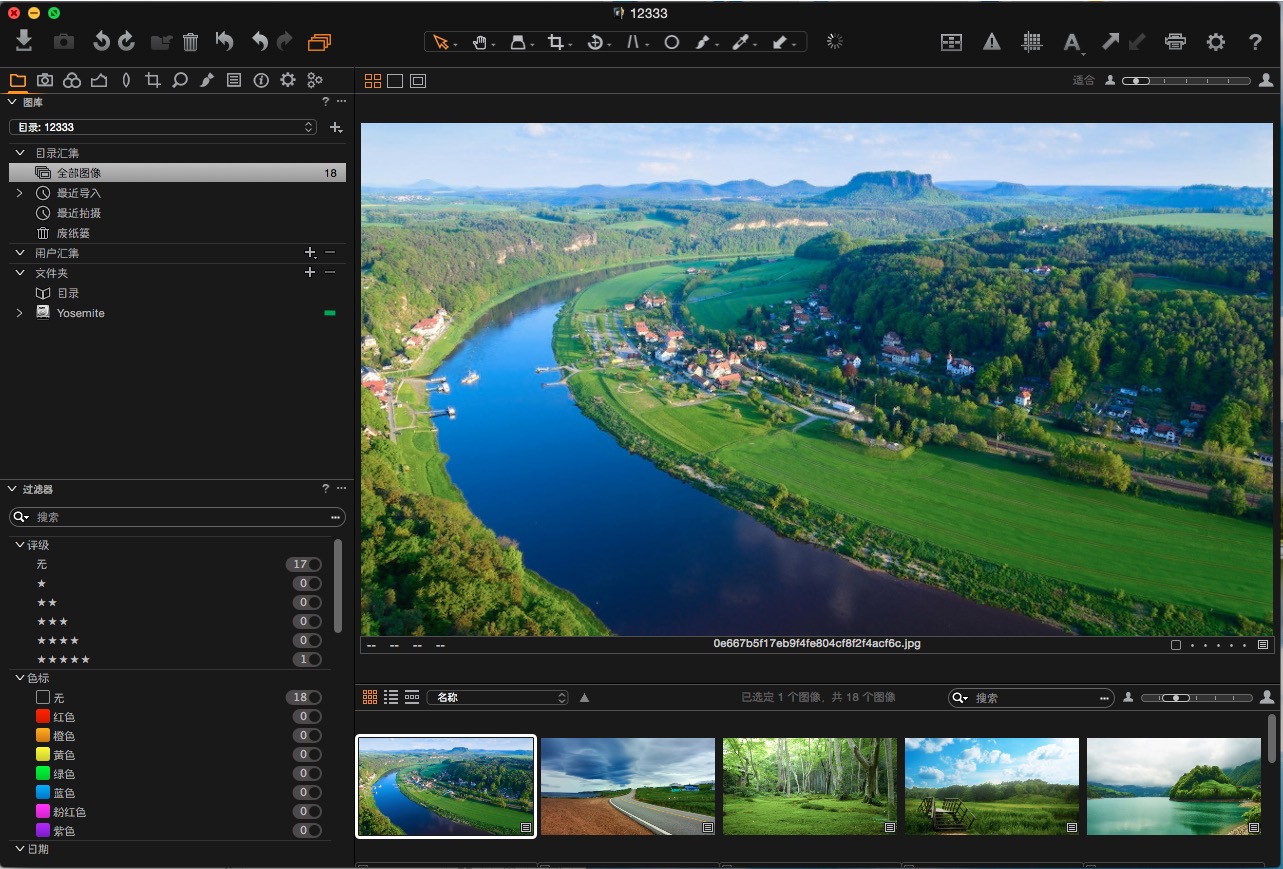Move the selected image to the trash
This screenshot has height=869, width=1283.
[x=190, y=42]
